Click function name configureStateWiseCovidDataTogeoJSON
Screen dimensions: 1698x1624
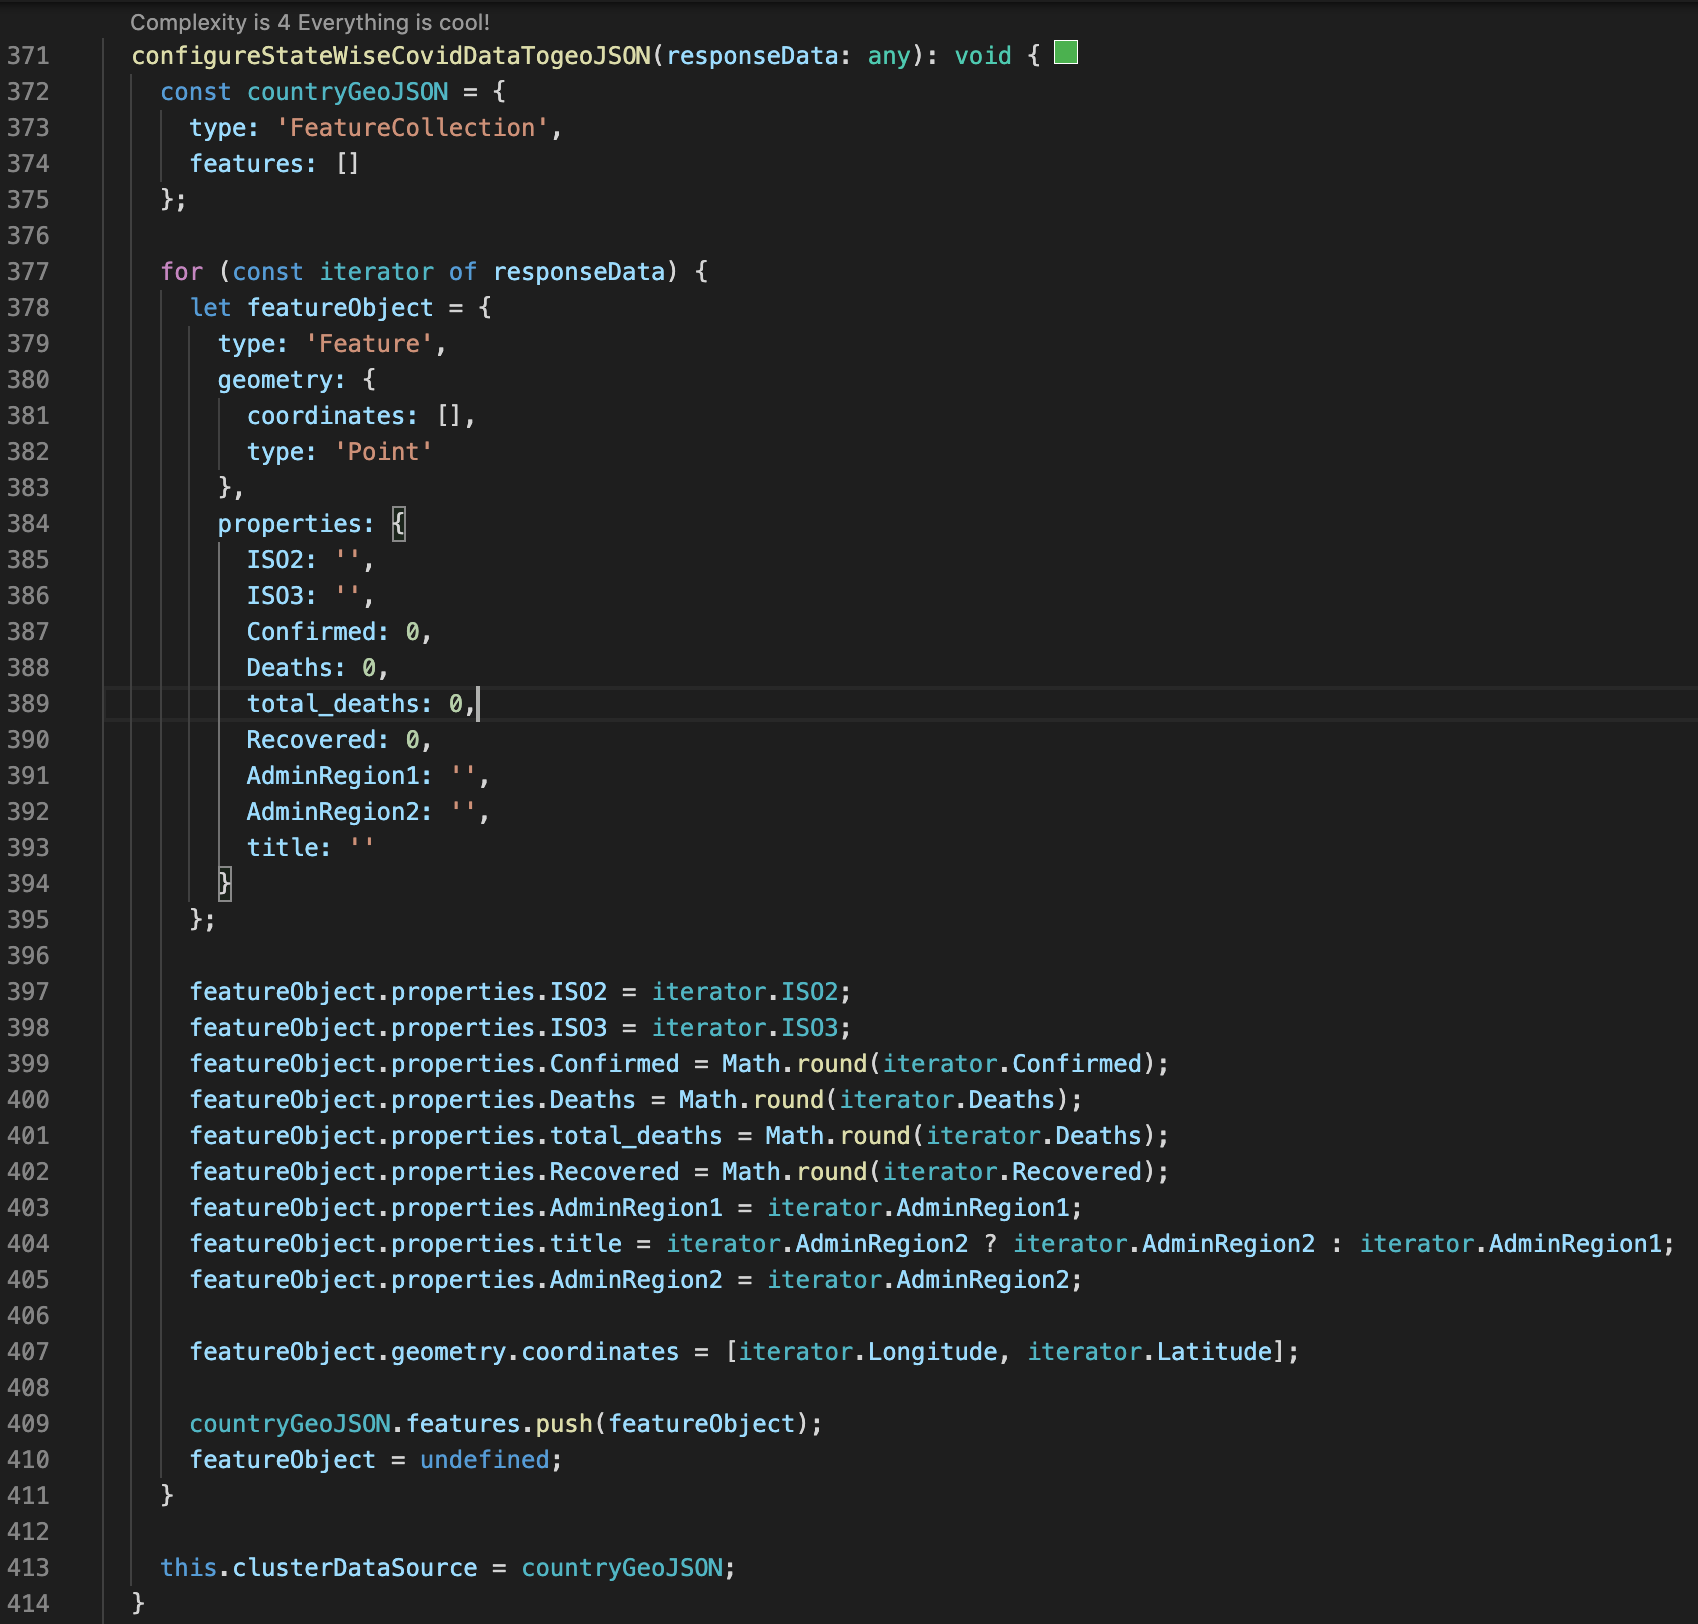coord(392,56)
